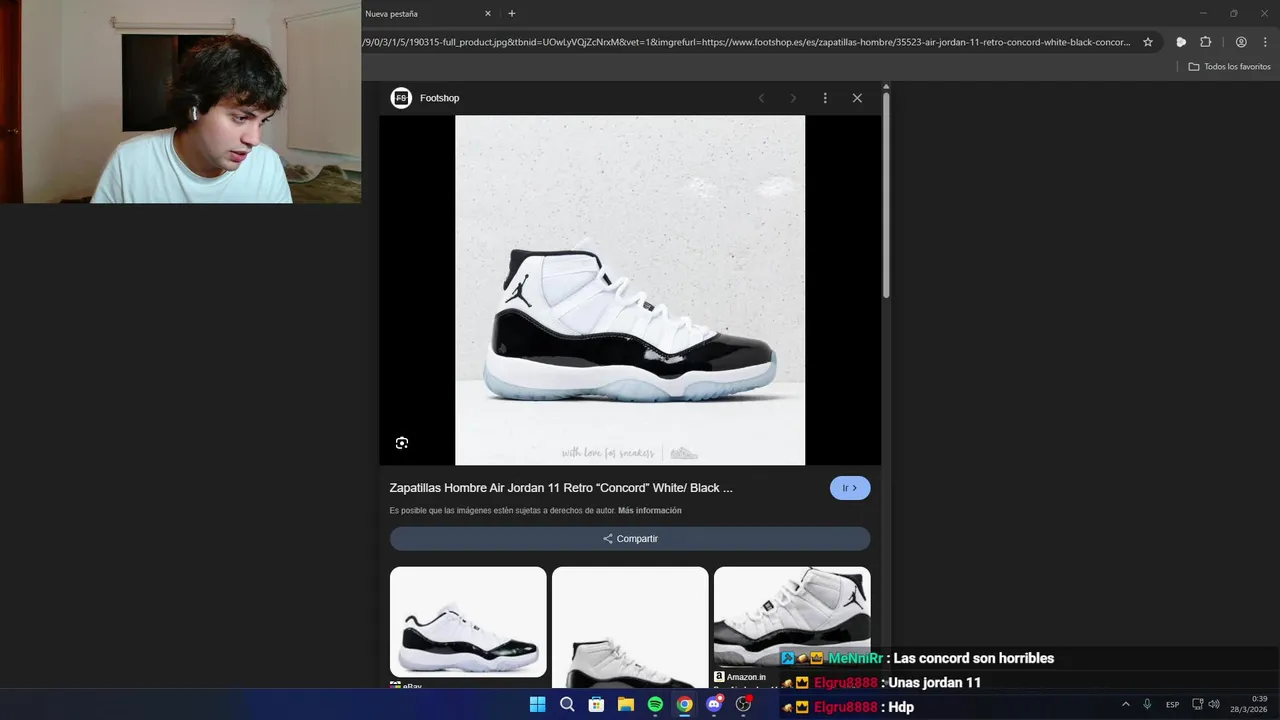Switch to Chrome in taskbar
The height and width of the screenshot is (720, 1280).
point(684,704)
